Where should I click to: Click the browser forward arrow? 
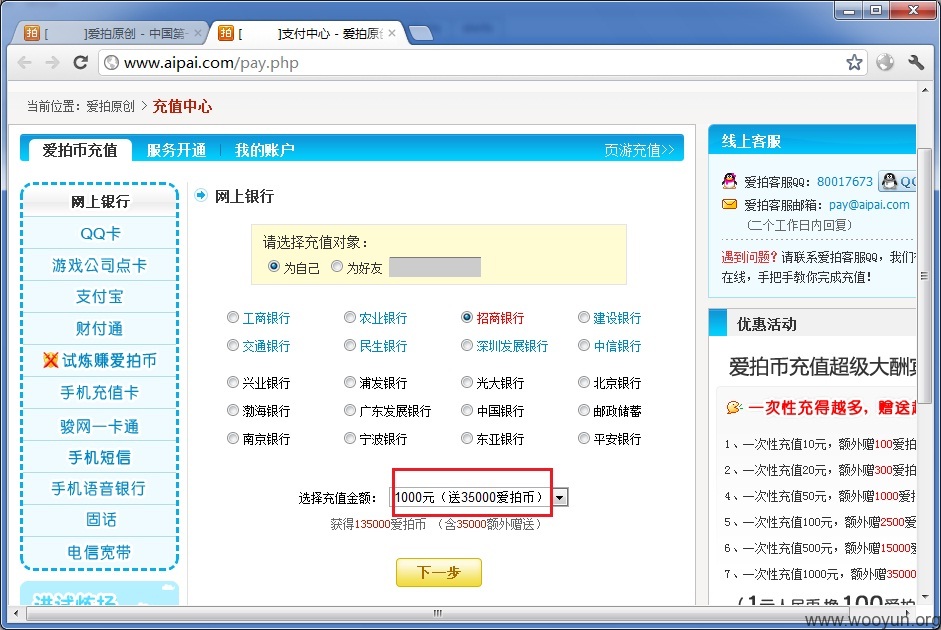53,62
